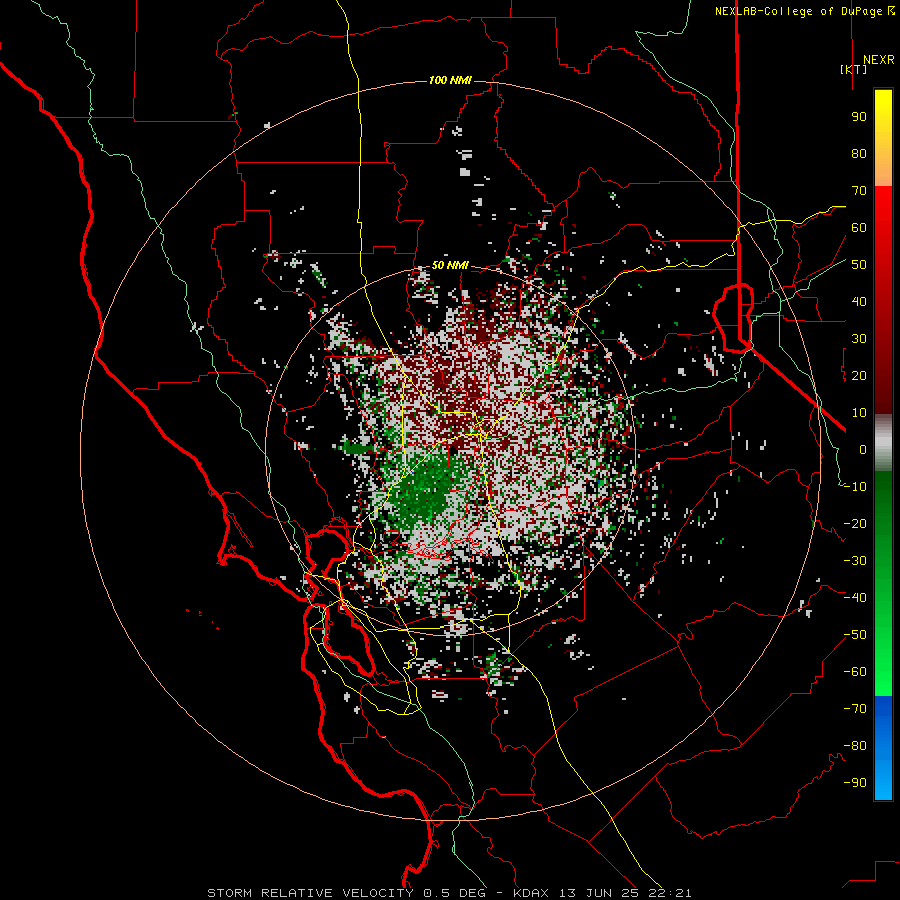Click the positive 80 scale label
The height and width of the screenshot is (900, 900).
coord(859,154)
